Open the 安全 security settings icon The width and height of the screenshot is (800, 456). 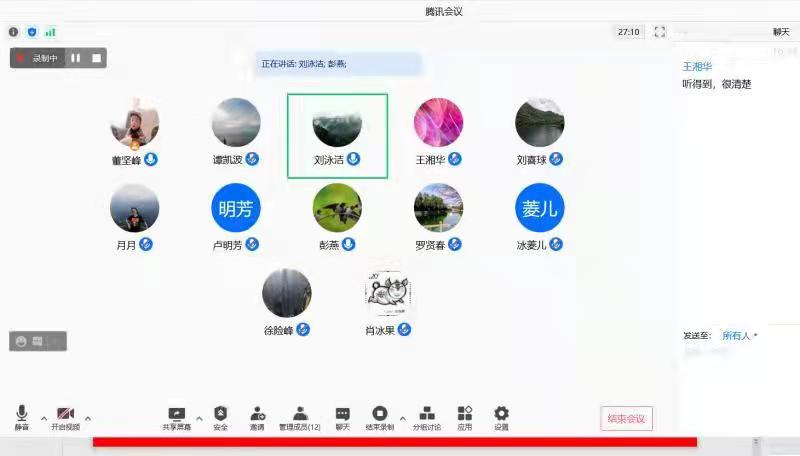point(221,417)
